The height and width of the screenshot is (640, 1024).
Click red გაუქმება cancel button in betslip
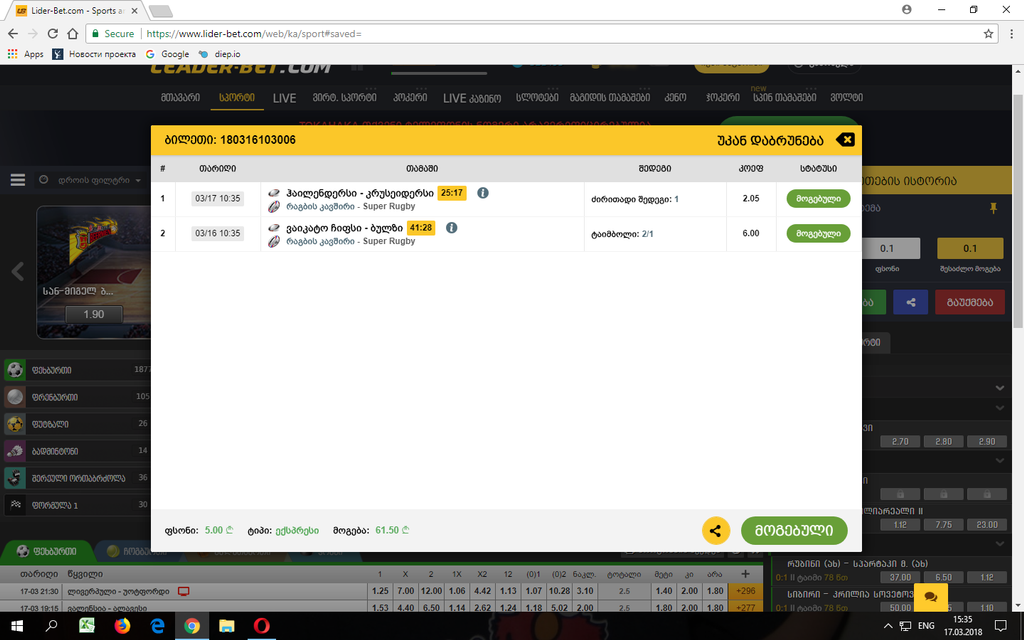point(970,302)
